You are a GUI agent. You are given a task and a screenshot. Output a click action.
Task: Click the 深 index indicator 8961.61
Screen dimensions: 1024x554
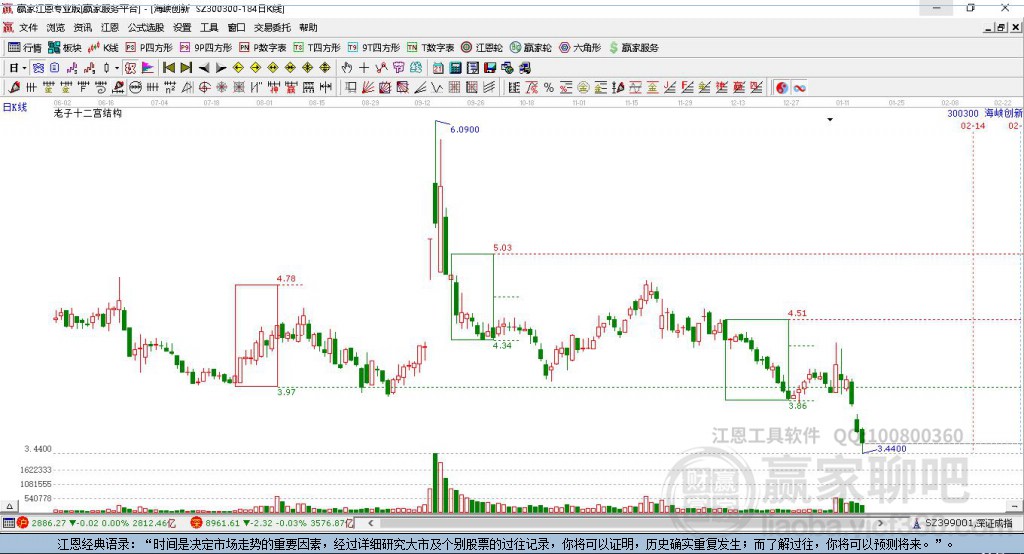pos(272,523)
